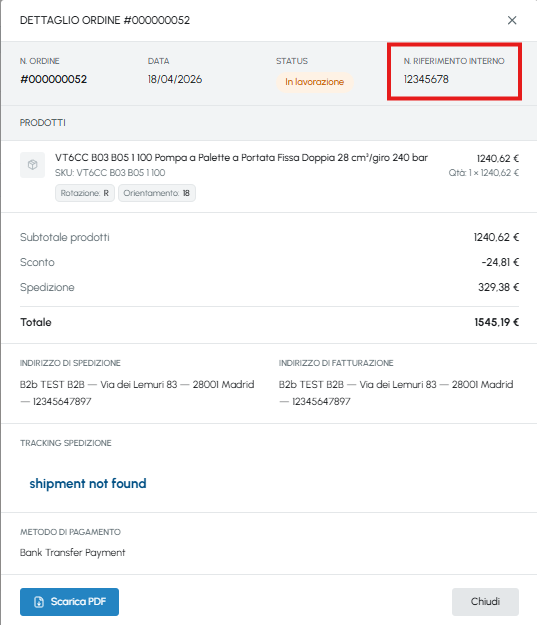Click the 'shipment not found' tracking message
The height and width of the screenshot is (625, 537).
[88, 483]
